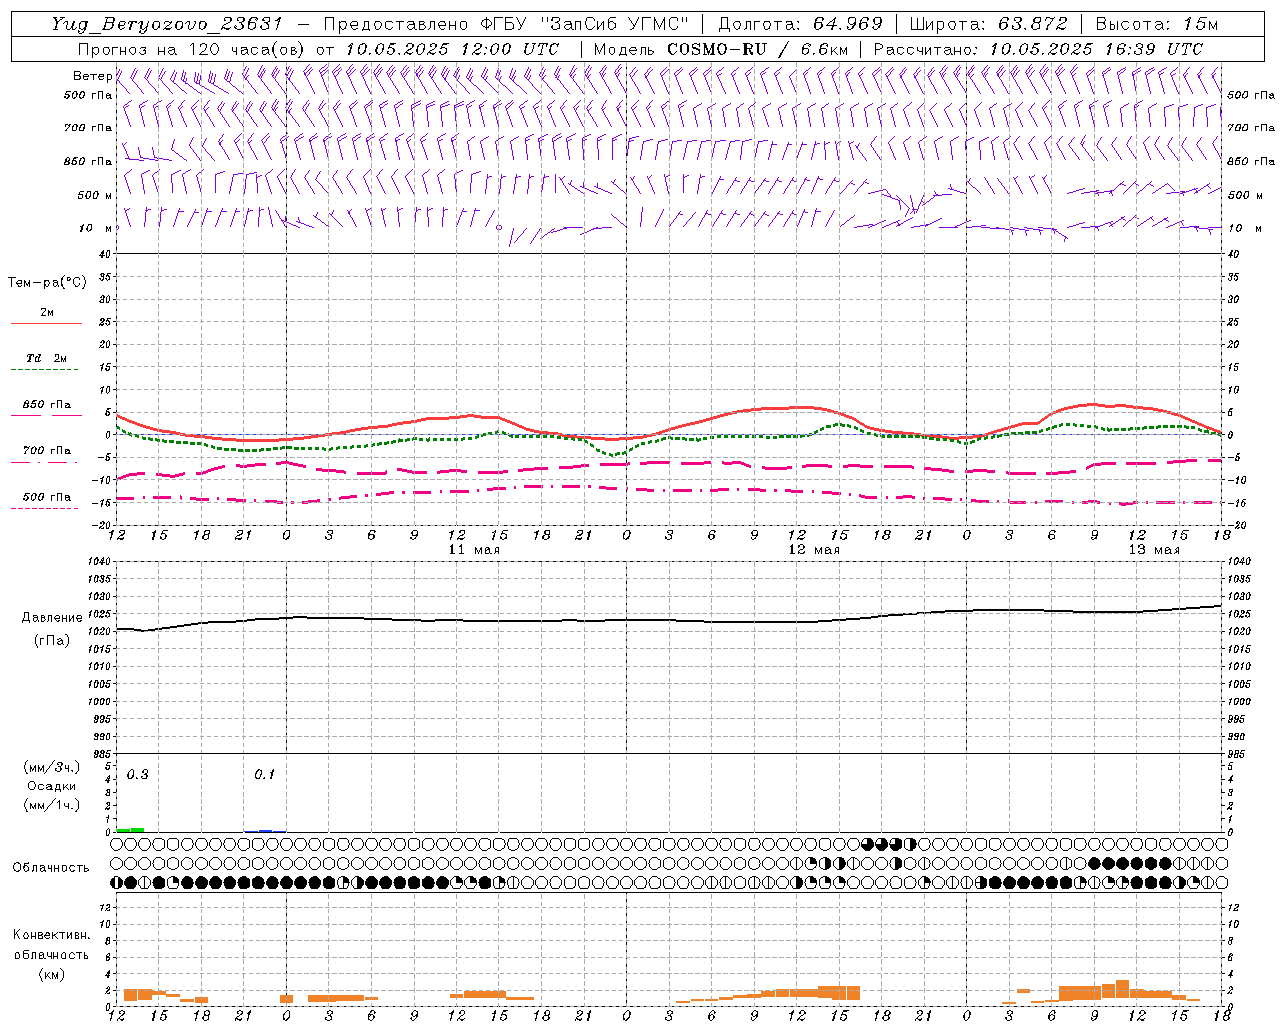Jump to the 13 мая date marker
Viewport: 1280px width, 1024px height.
click(1154, 550)
